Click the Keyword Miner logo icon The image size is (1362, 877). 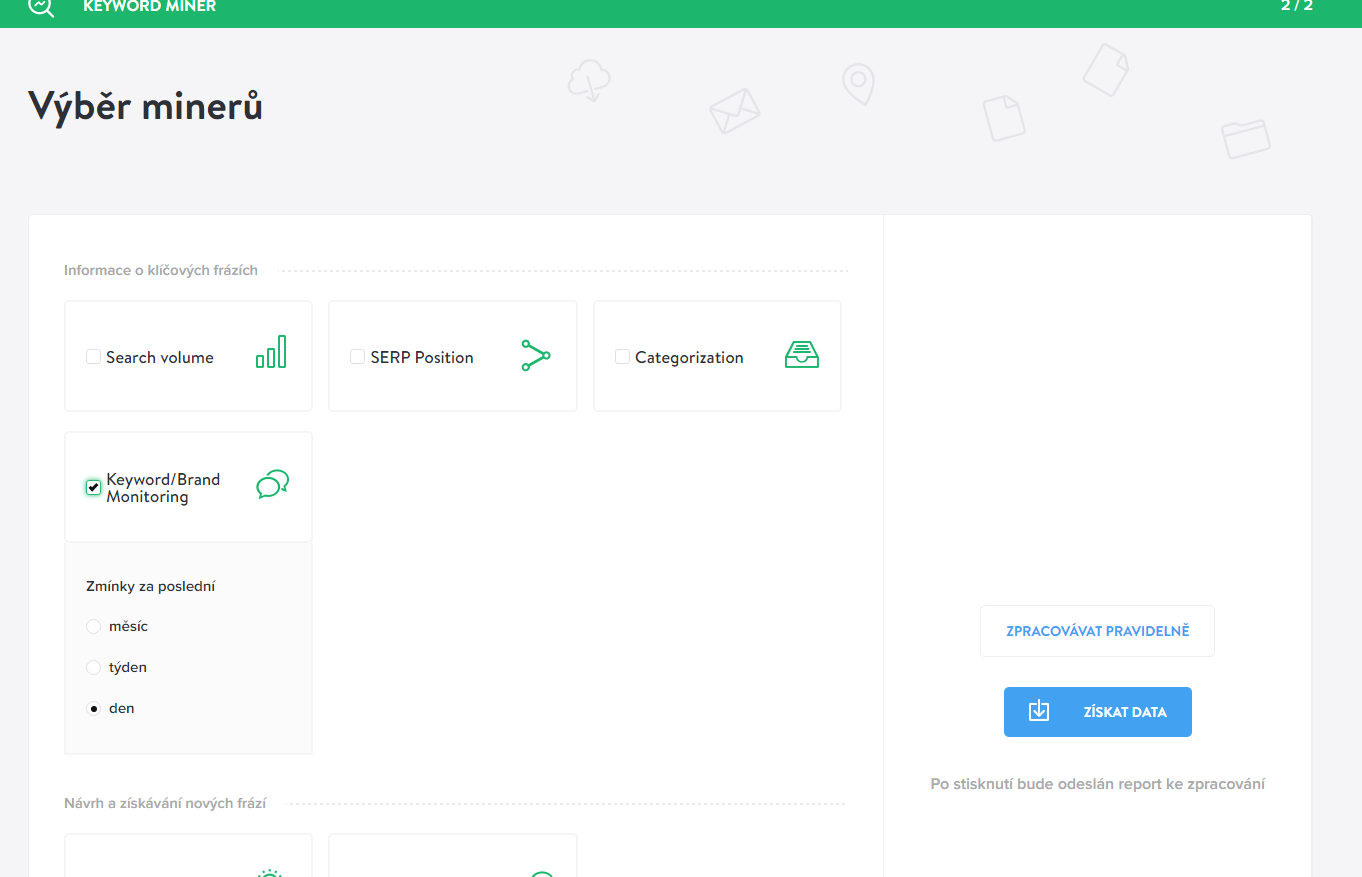click(41, 7)
